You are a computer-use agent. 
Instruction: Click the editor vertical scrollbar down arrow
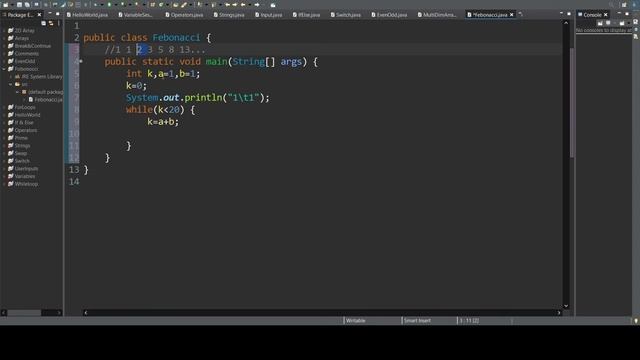coord(566,306)
